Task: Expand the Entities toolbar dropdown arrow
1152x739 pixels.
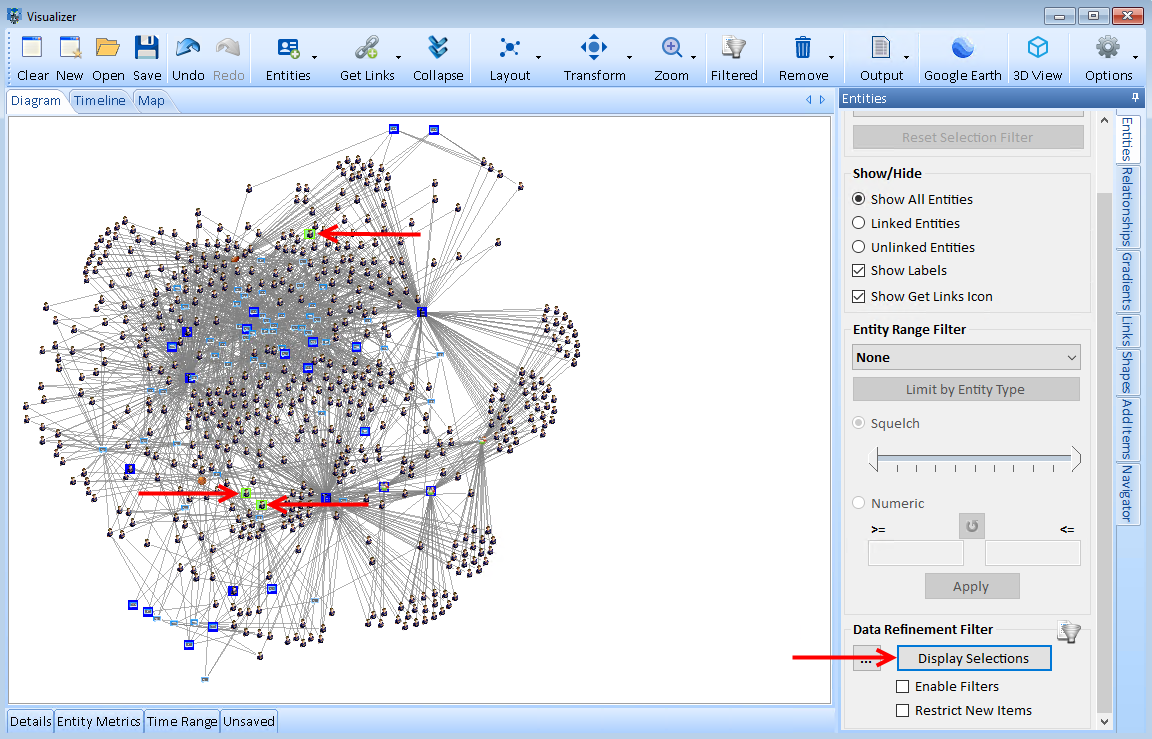Action: pos(314,57)
